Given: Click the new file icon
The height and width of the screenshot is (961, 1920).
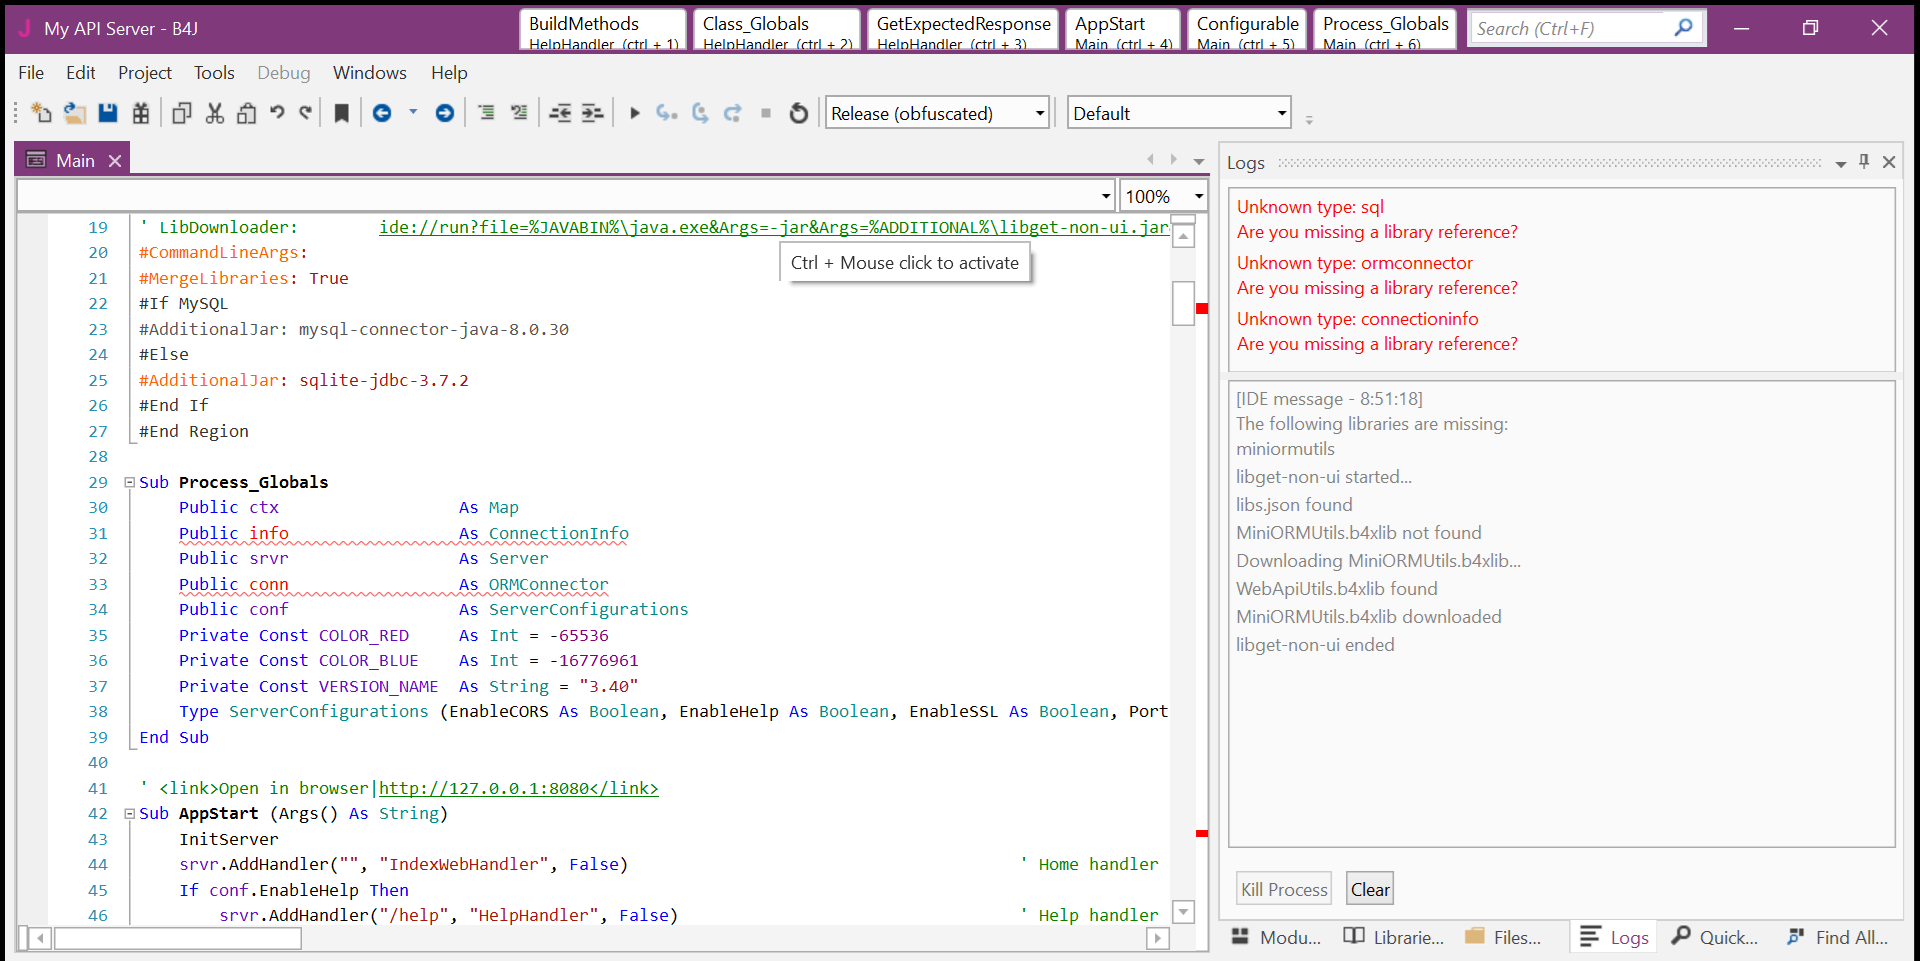Looking at the screenshot, I should (41, 113).
